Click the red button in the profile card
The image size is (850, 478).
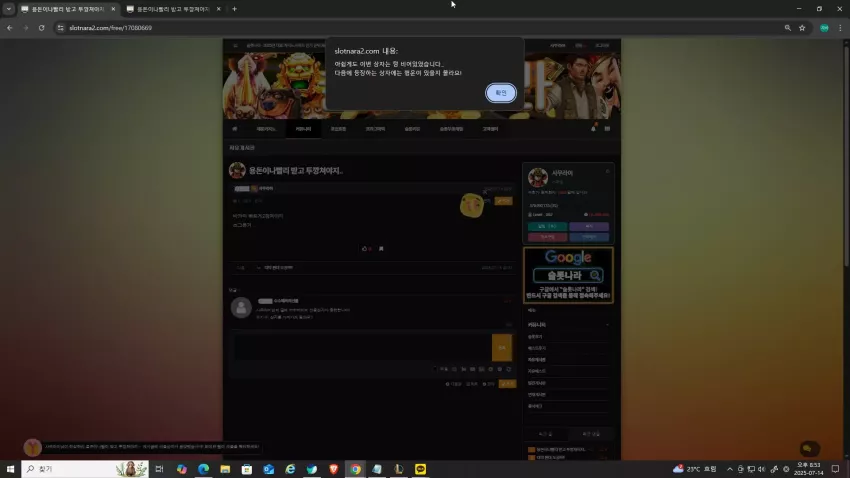(x=547, y=237)
